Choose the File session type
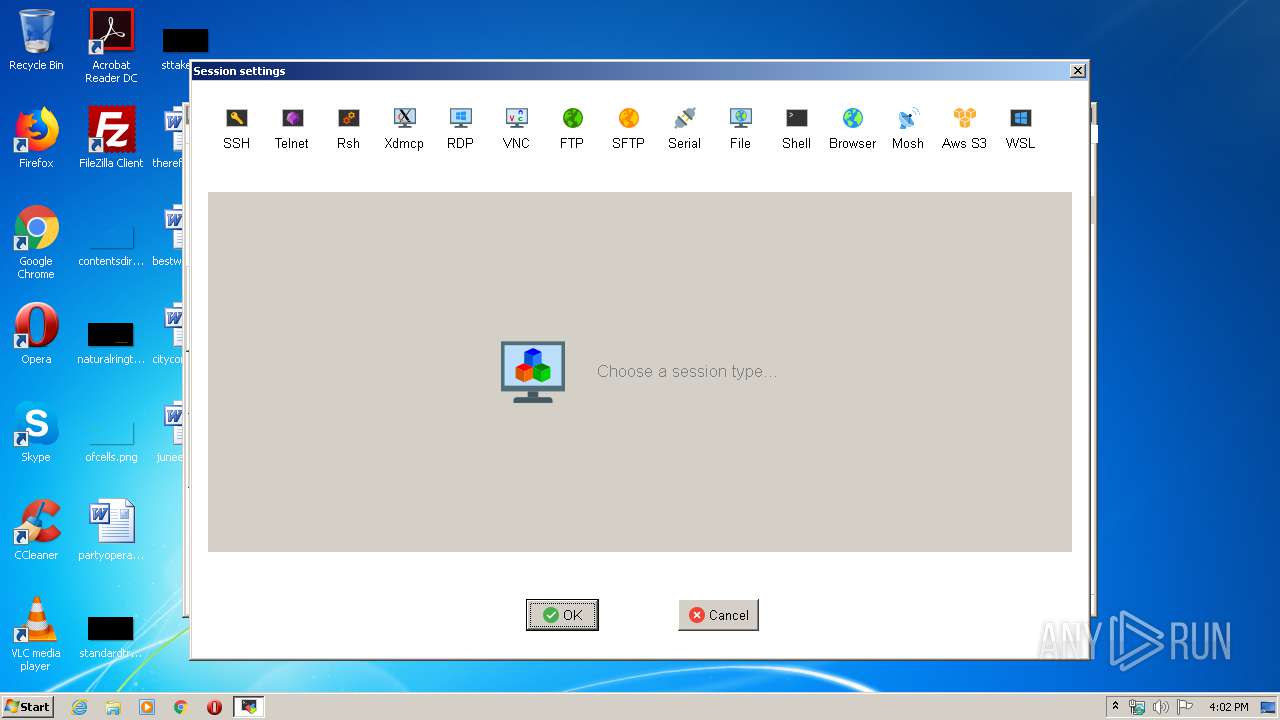The width and height of the screenshot is (1280, 720). pyautogui.click(x=740, y=129)
